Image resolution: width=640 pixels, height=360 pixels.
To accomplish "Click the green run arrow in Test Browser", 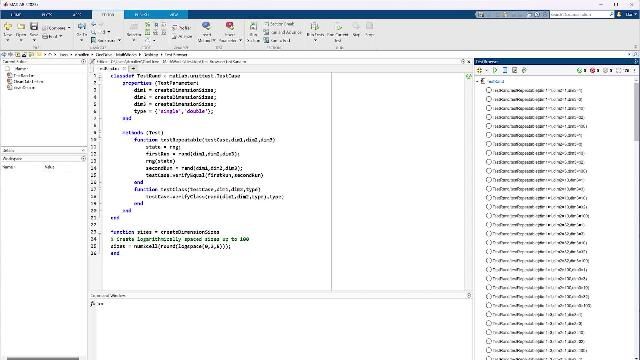I will (x=495, y=71).
